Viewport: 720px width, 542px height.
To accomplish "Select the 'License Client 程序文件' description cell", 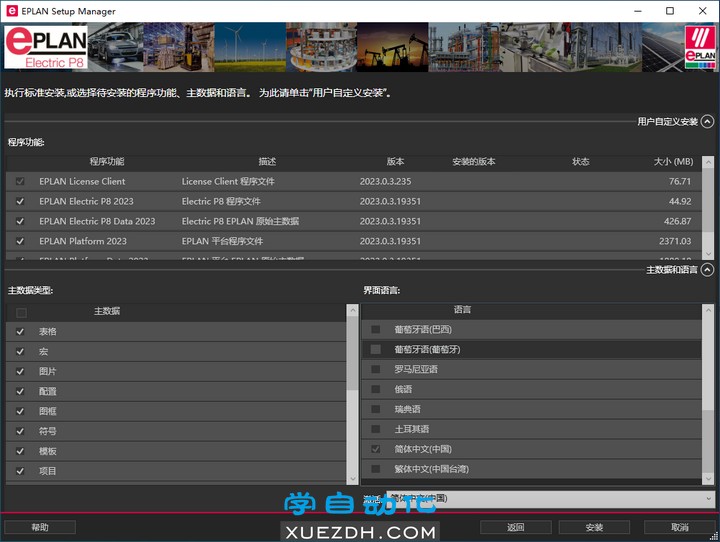I will point(228,181).
